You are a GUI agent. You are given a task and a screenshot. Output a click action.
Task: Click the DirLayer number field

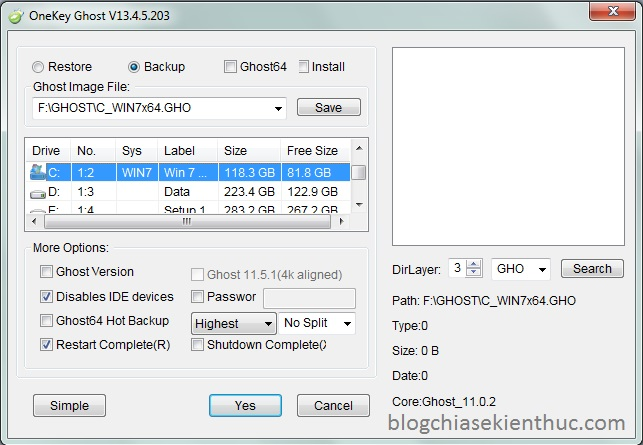click(458, 268)
